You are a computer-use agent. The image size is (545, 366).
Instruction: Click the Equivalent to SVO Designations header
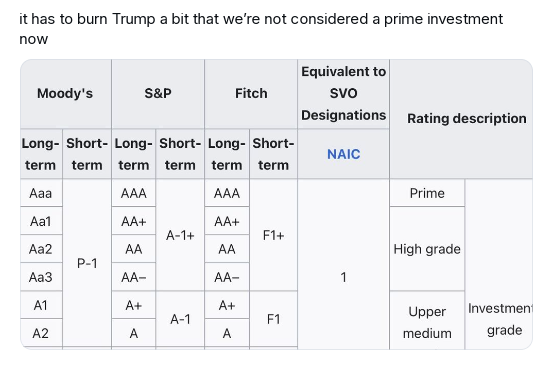click(x=343, y=93)
